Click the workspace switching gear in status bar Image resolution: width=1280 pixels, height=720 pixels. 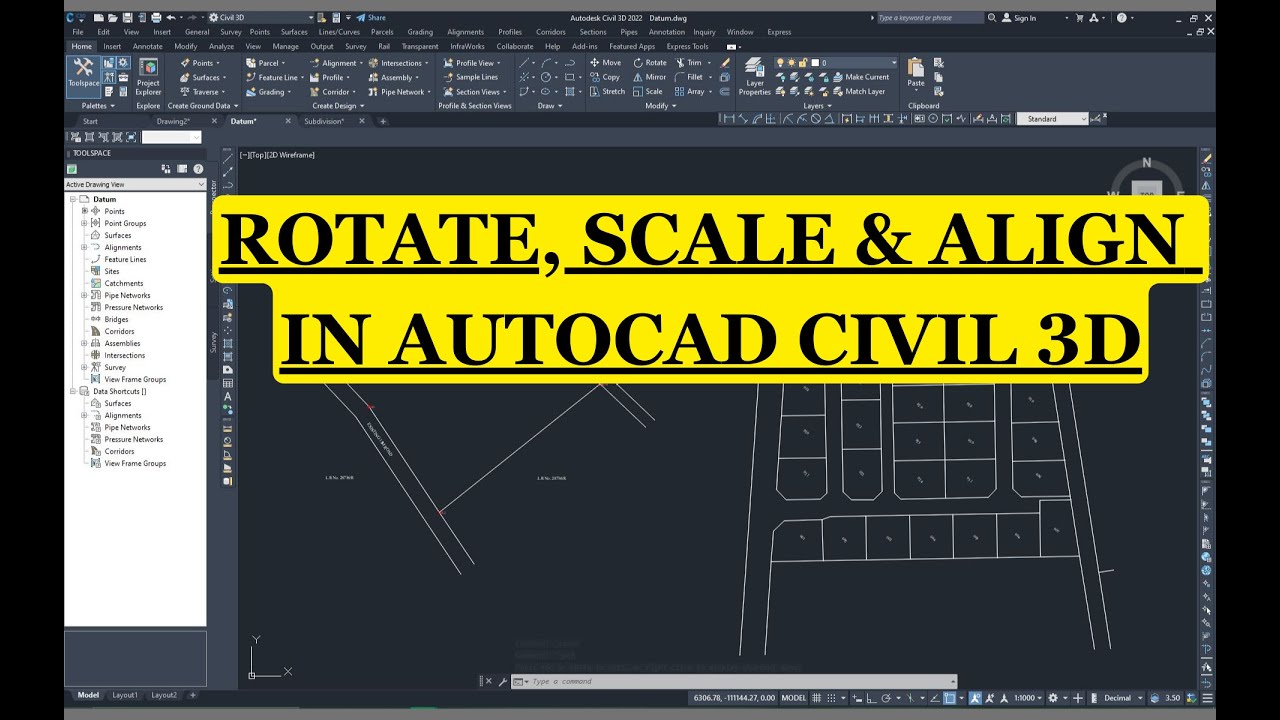[x=1051, y=697]
